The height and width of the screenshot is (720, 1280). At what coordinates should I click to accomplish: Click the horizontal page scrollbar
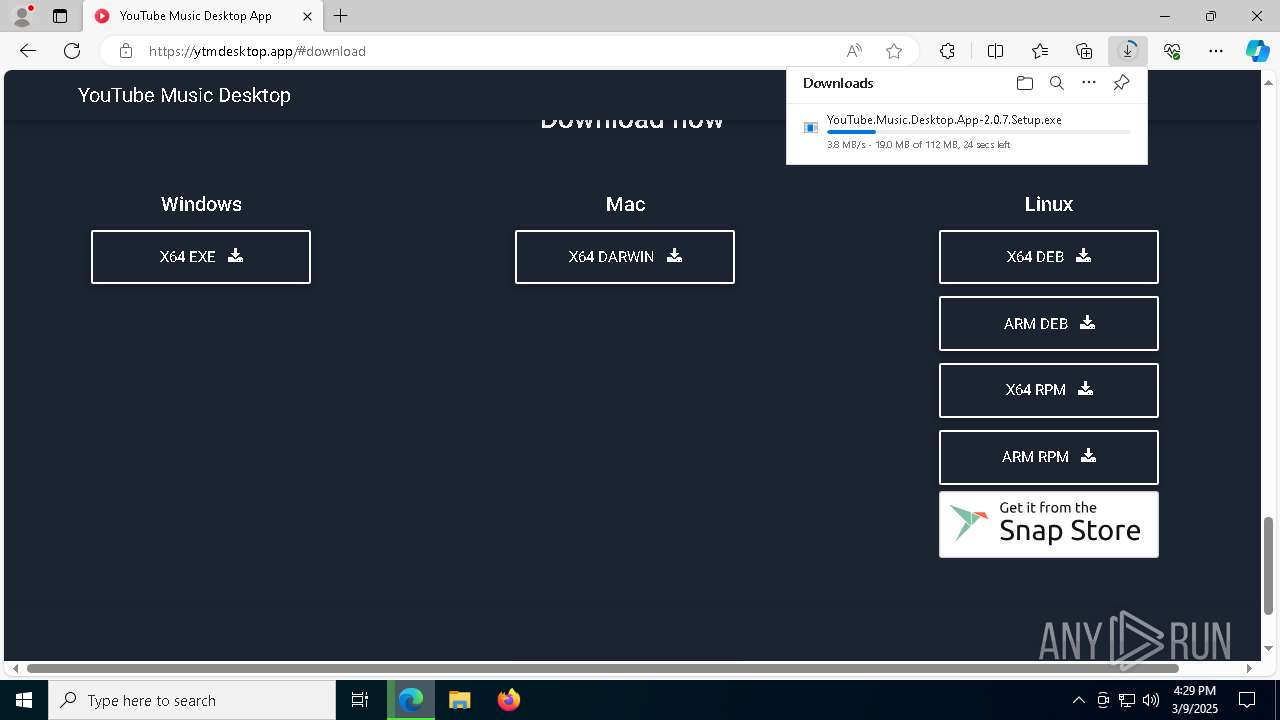tap(603, 668)
